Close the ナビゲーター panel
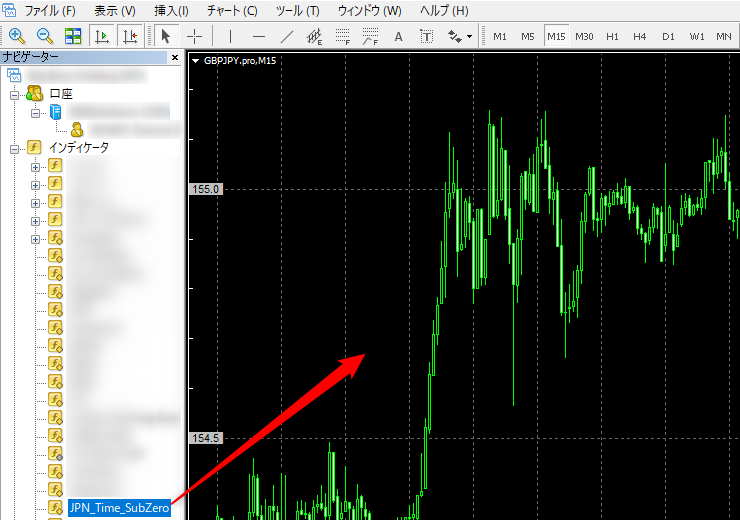Viewport: 740px width, 520px height. click(x=175, y=57)
